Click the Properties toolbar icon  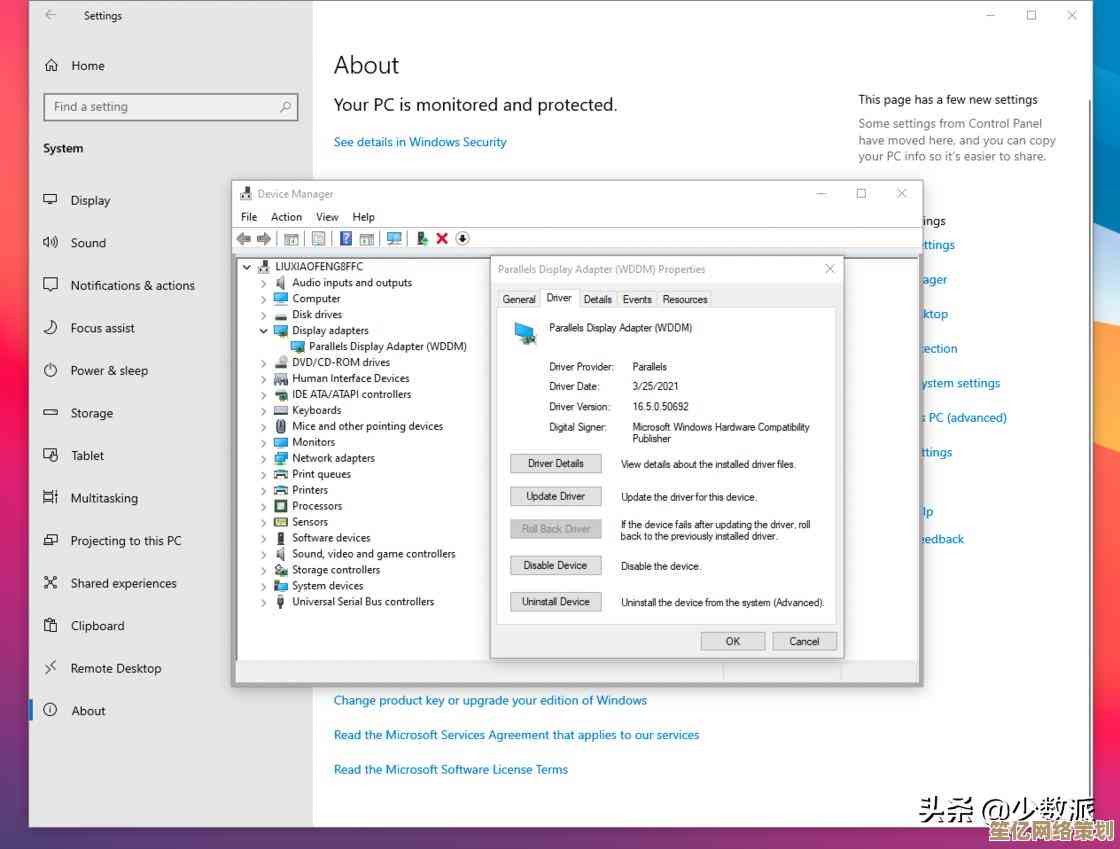point(318,238)
